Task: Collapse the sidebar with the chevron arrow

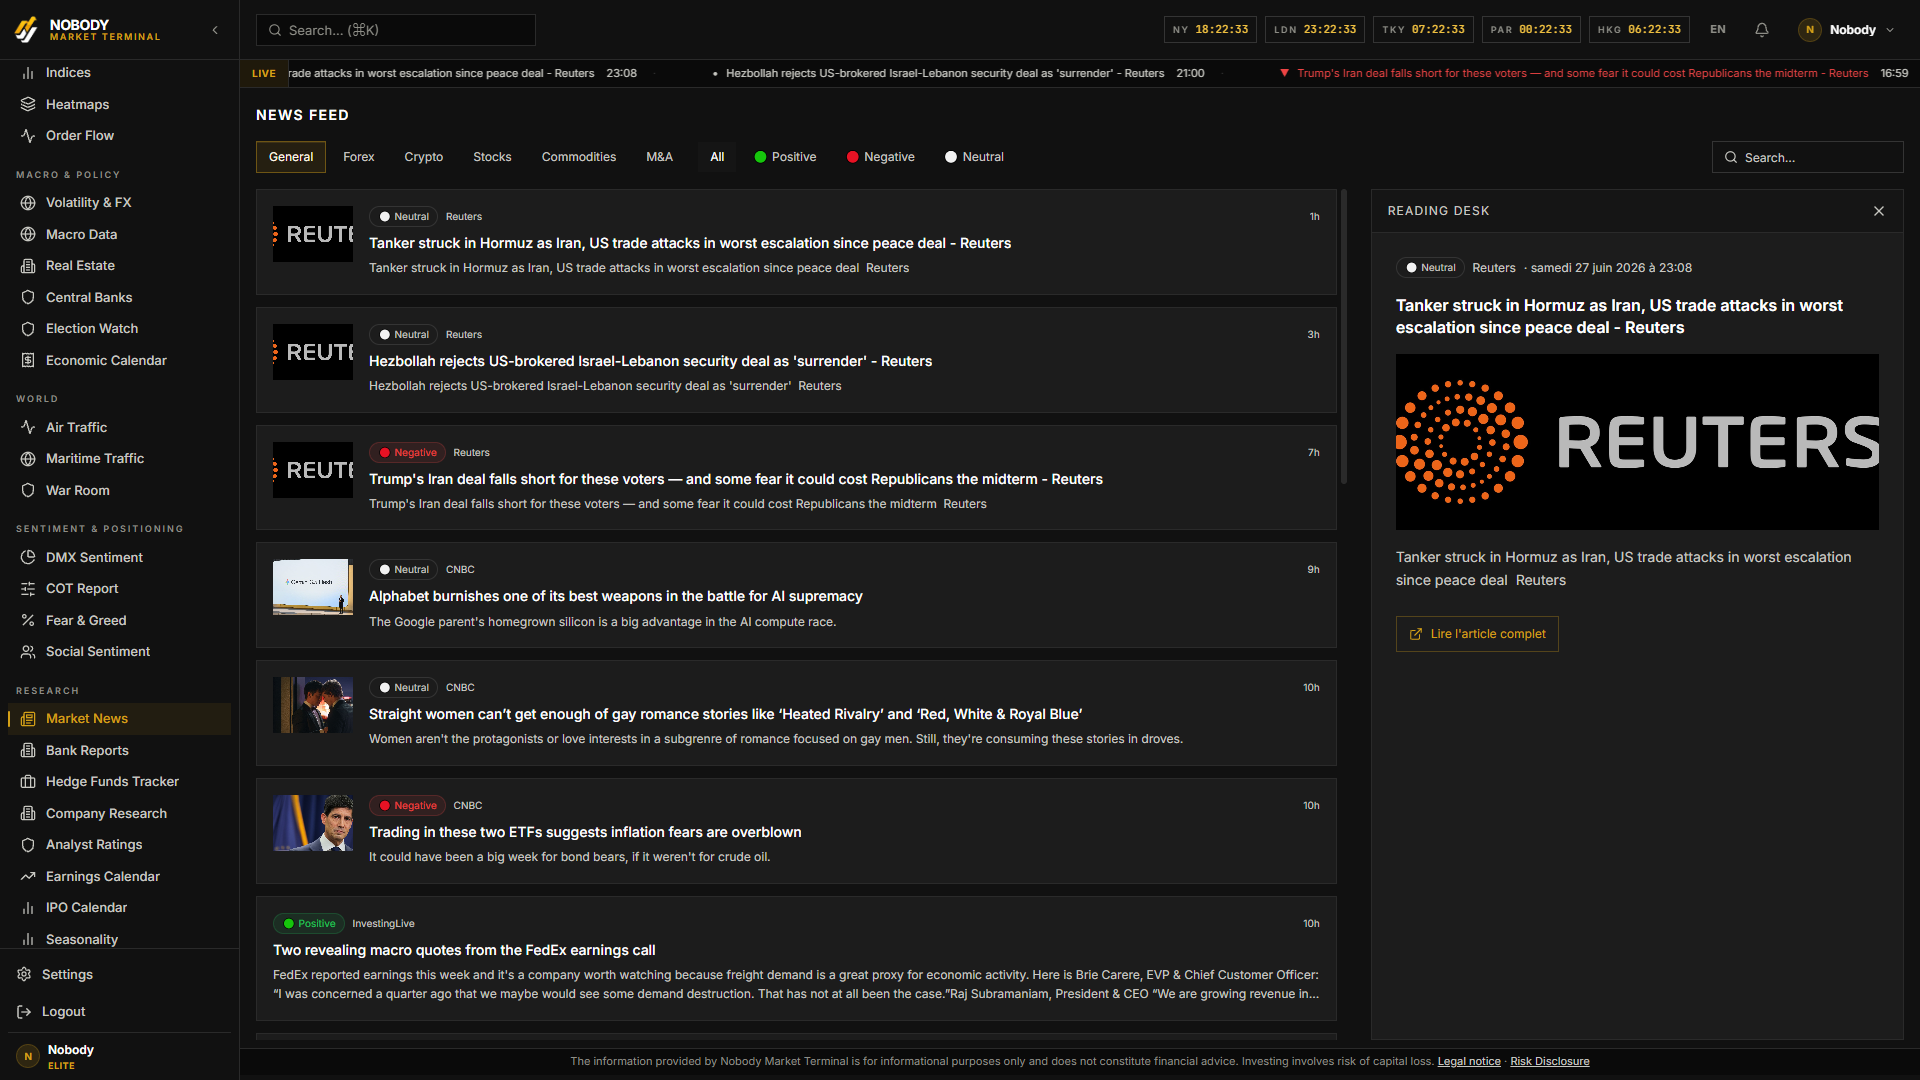Action: click(215, 30)
